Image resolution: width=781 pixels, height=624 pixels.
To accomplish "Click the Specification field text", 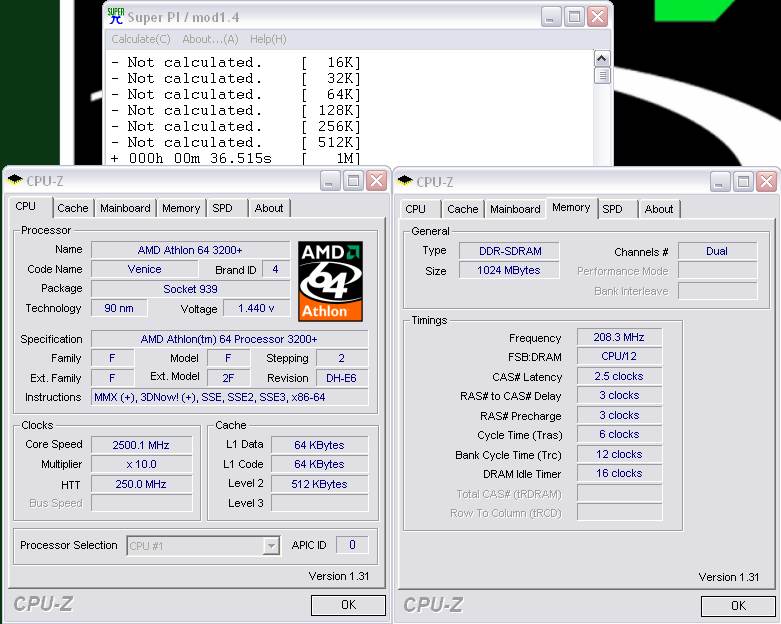I will 229,339.
